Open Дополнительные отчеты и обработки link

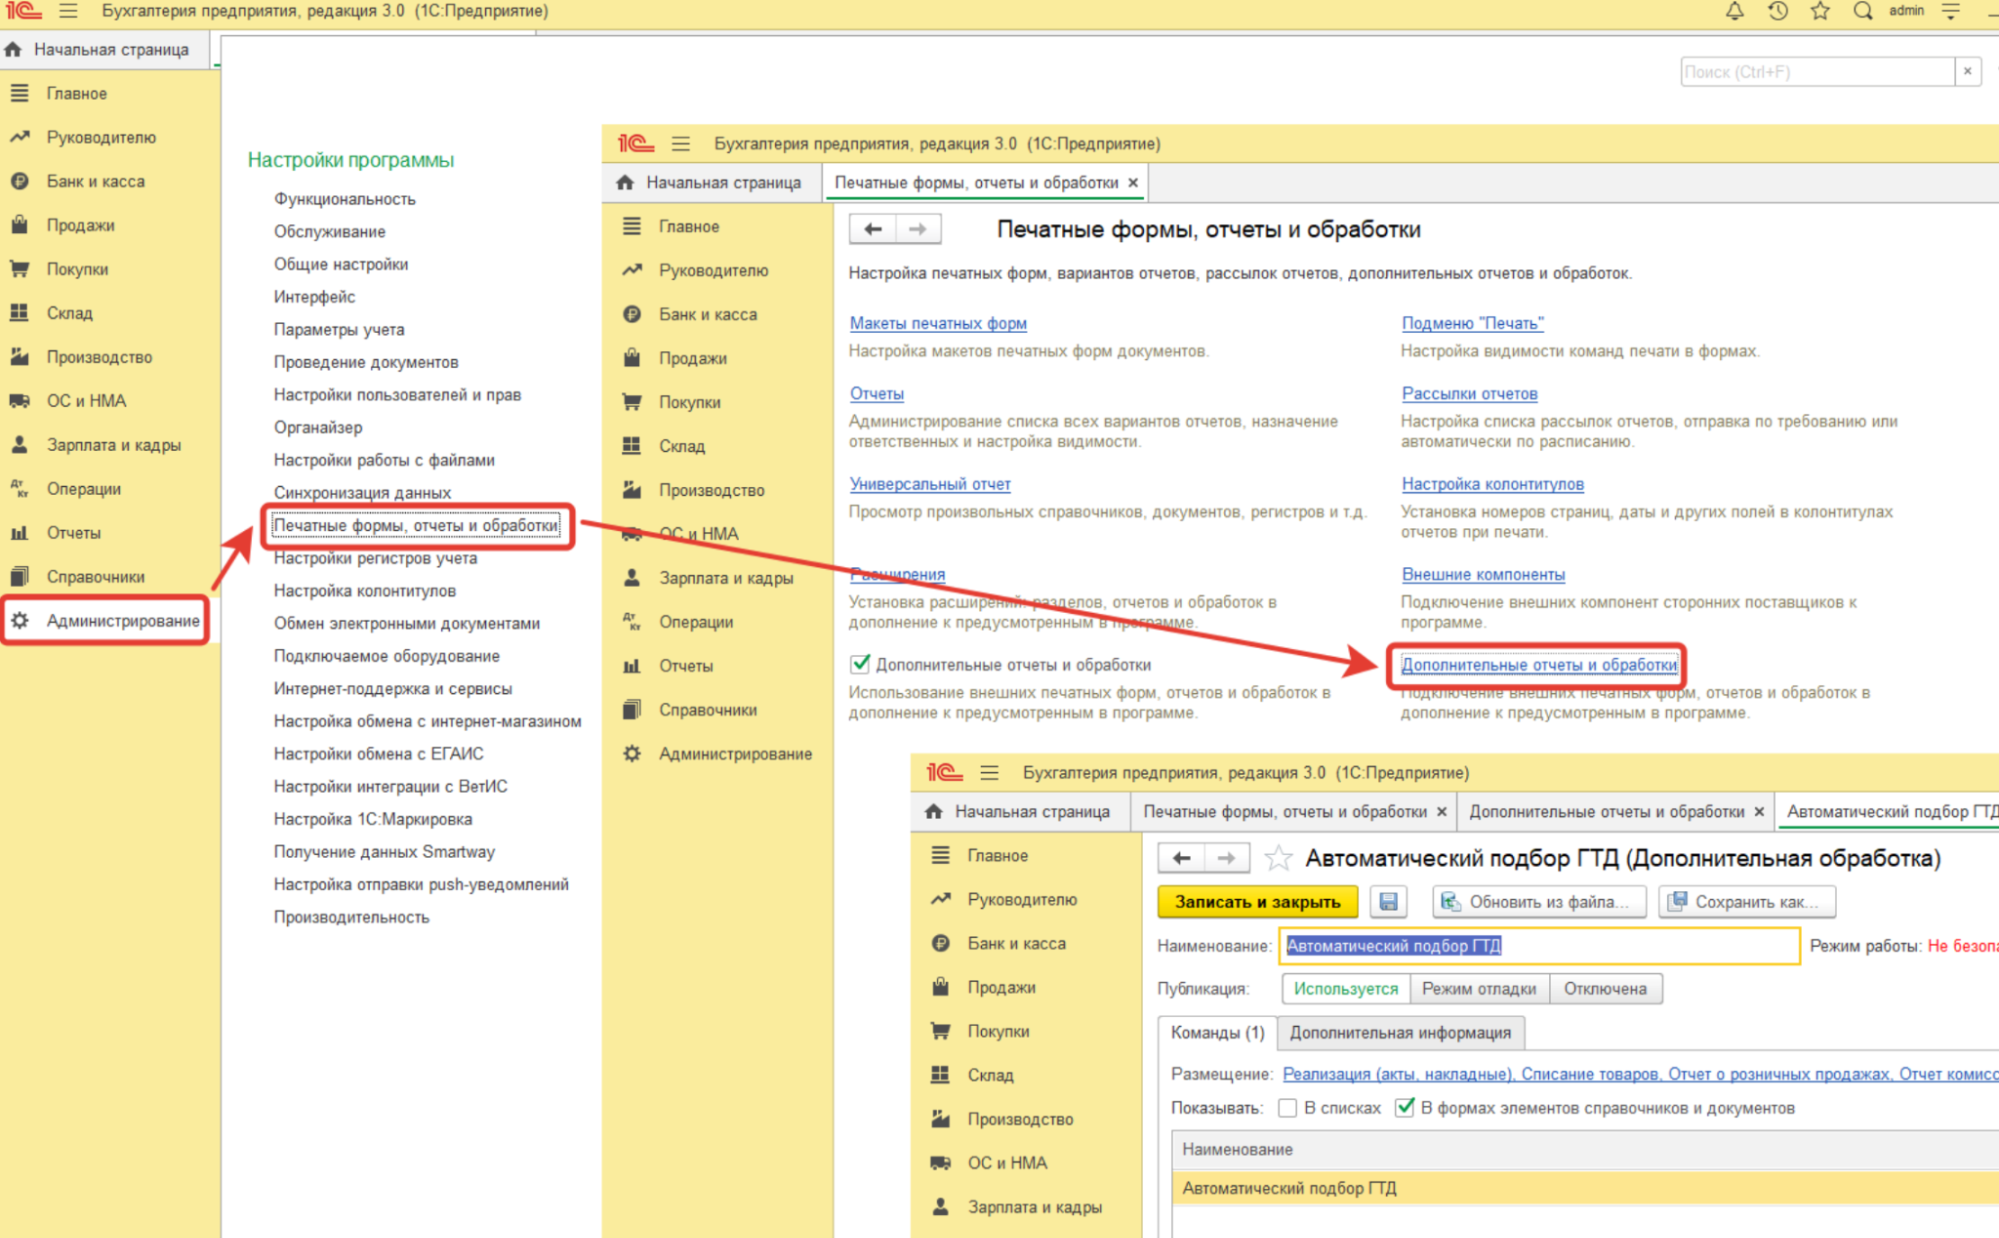click(x=1538, y=665)
